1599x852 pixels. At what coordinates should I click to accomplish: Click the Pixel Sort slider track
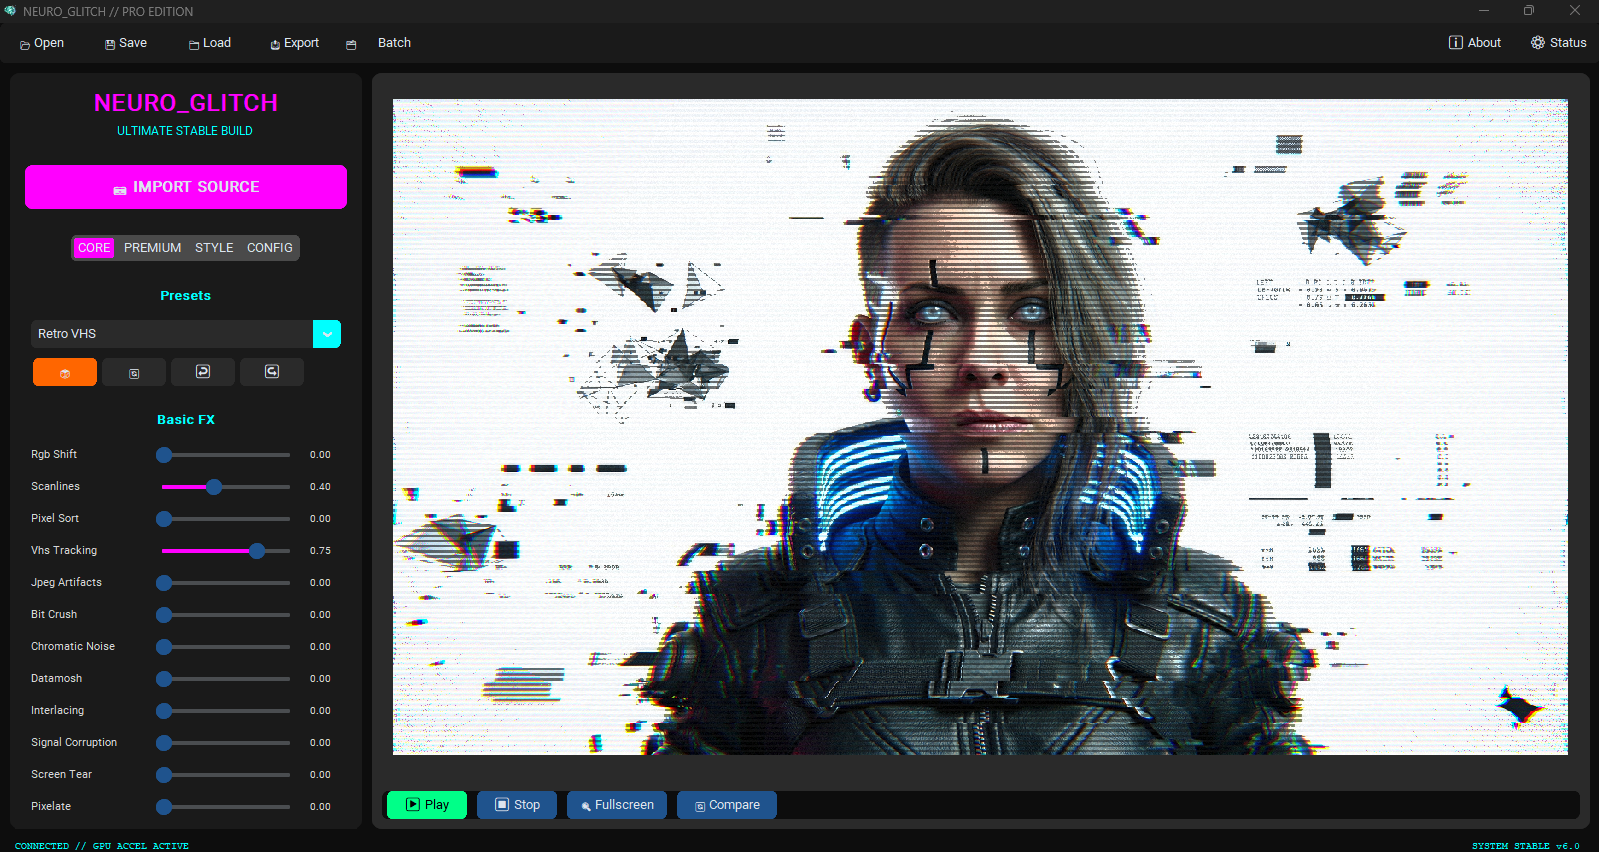[226, 519]
